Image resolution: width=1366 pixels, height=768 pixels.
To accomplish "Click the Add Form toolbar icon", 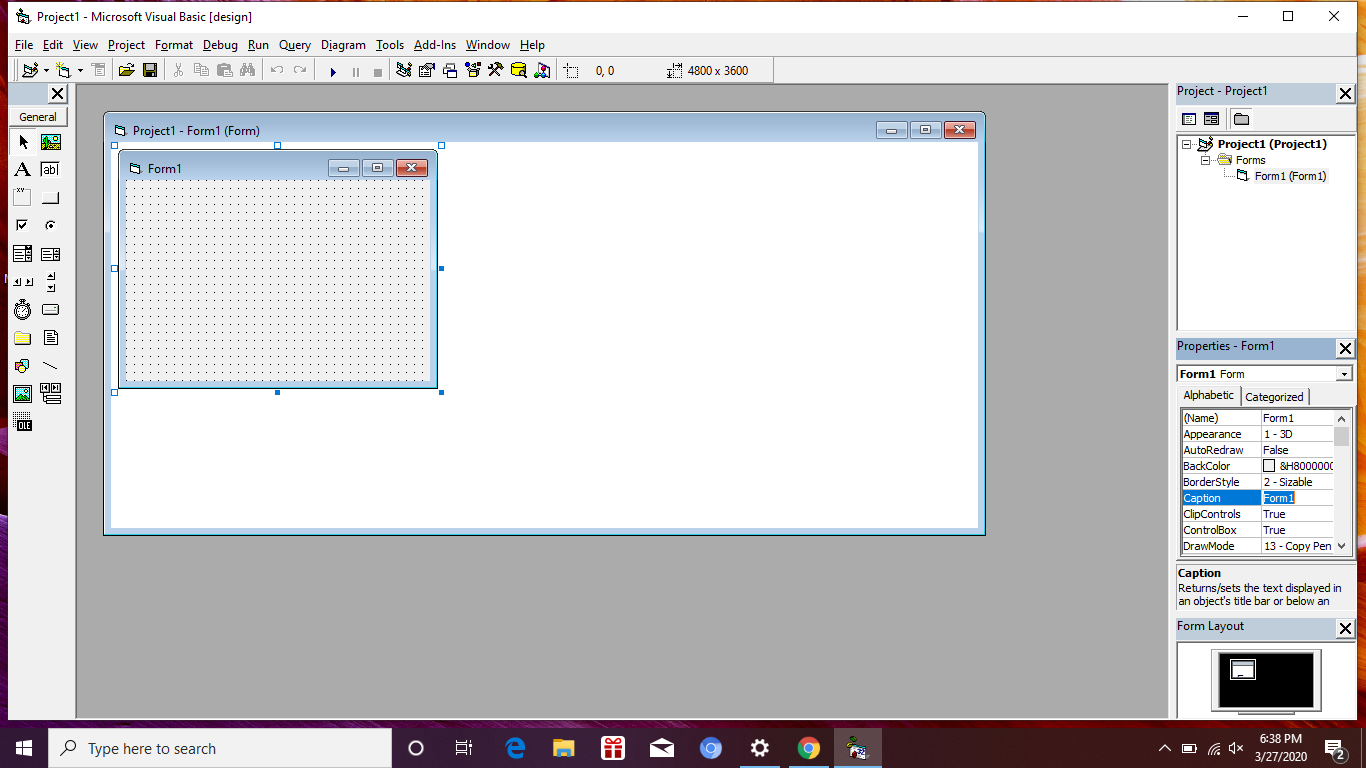I will [x=64, y=70].
